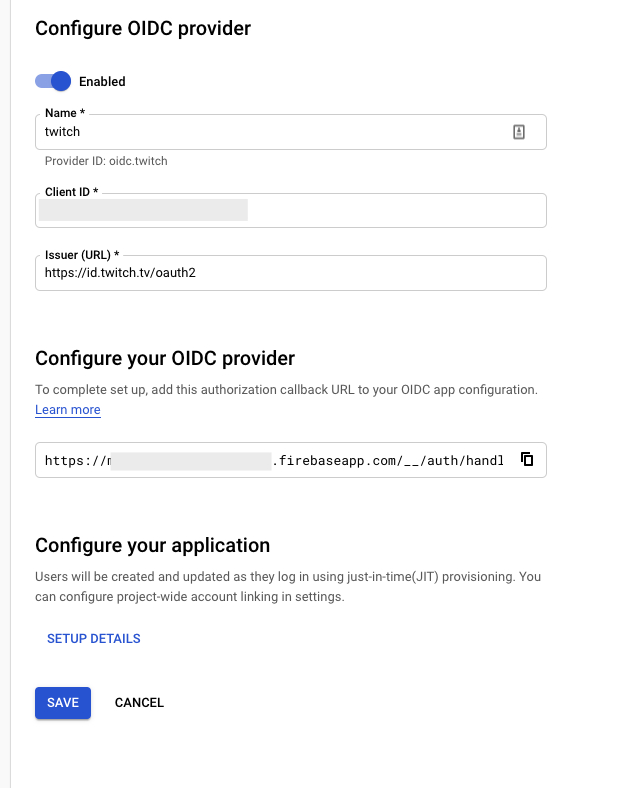The width and height of the screenshot is (619, 788).
Task: Click the JIT provisioning description paragraph
Action: point(288,586)
